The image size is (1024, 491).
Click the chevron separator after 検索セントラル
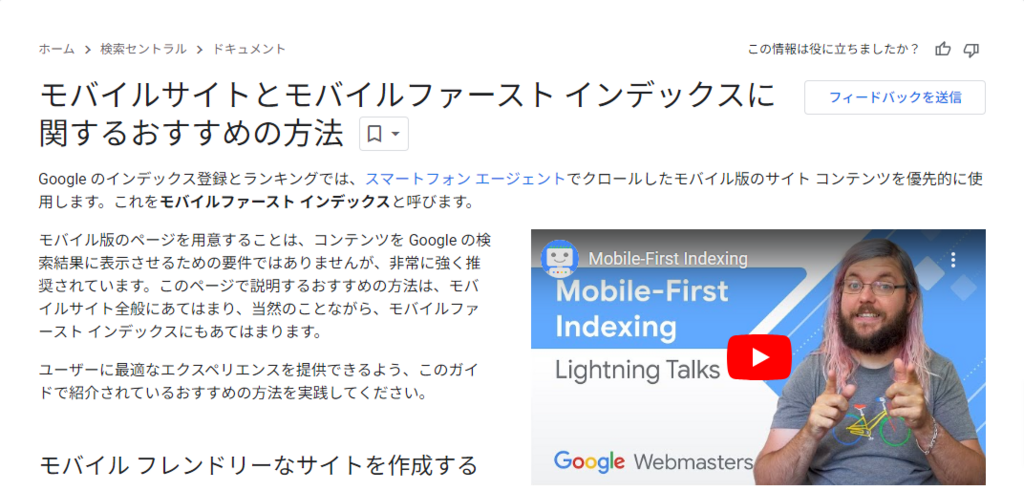(x=199, y=50)
